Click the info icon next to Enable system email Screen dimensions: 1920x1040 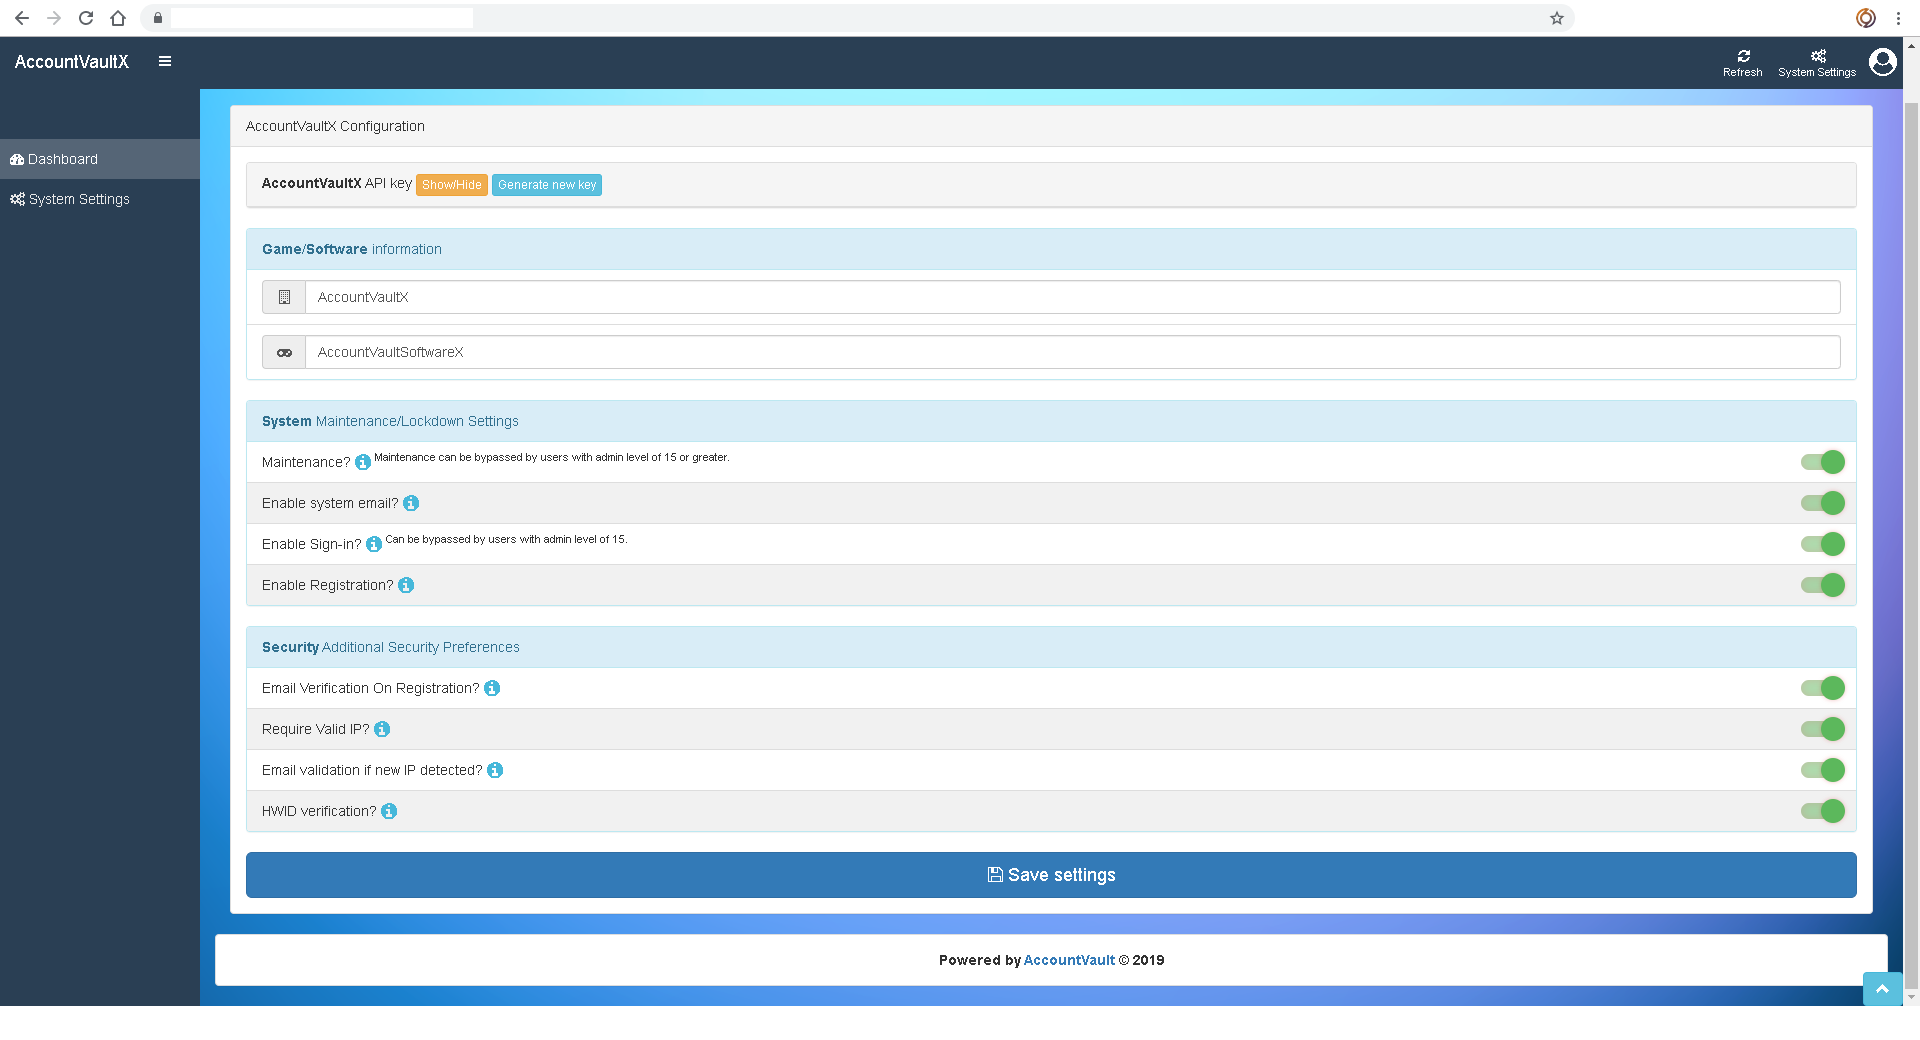point(411,503)
